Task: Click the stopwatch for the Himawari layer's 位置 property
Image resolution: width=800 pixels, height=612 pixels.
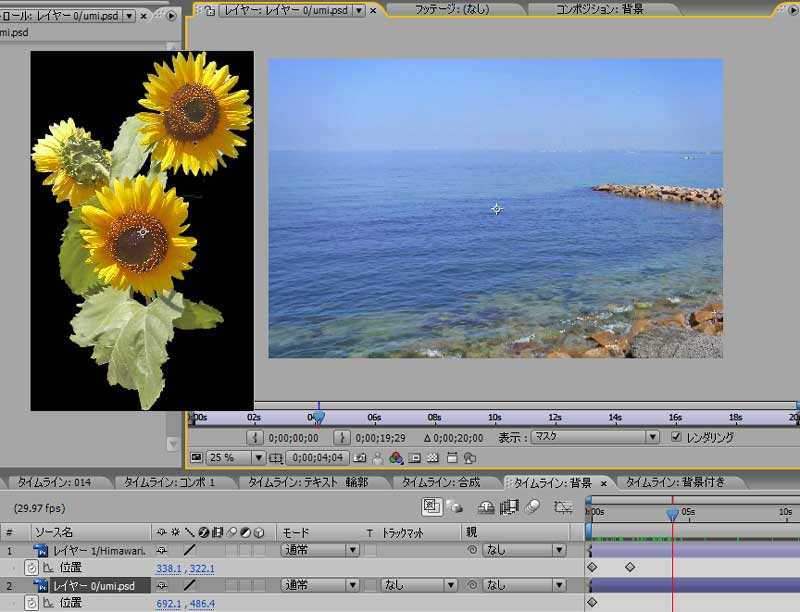Action: pyautogui.click(x=31, y=565)
